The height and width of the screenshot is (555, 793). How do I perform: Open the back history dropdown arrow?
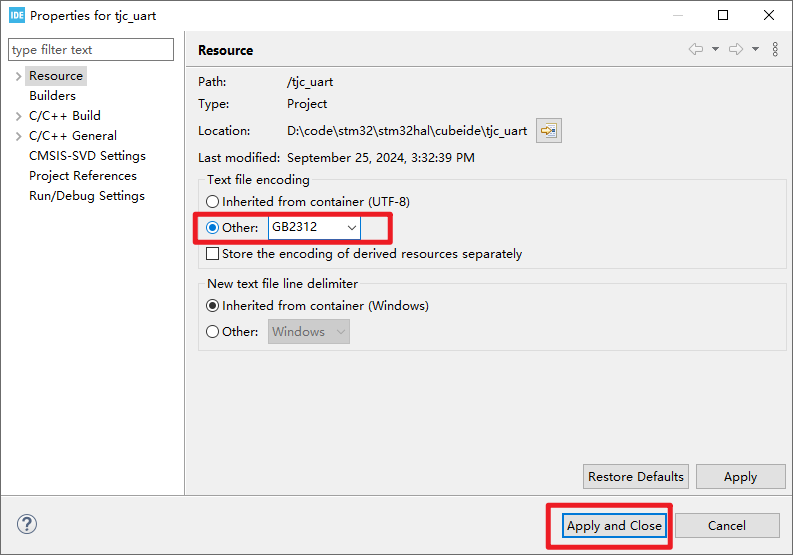pos(715,50)
